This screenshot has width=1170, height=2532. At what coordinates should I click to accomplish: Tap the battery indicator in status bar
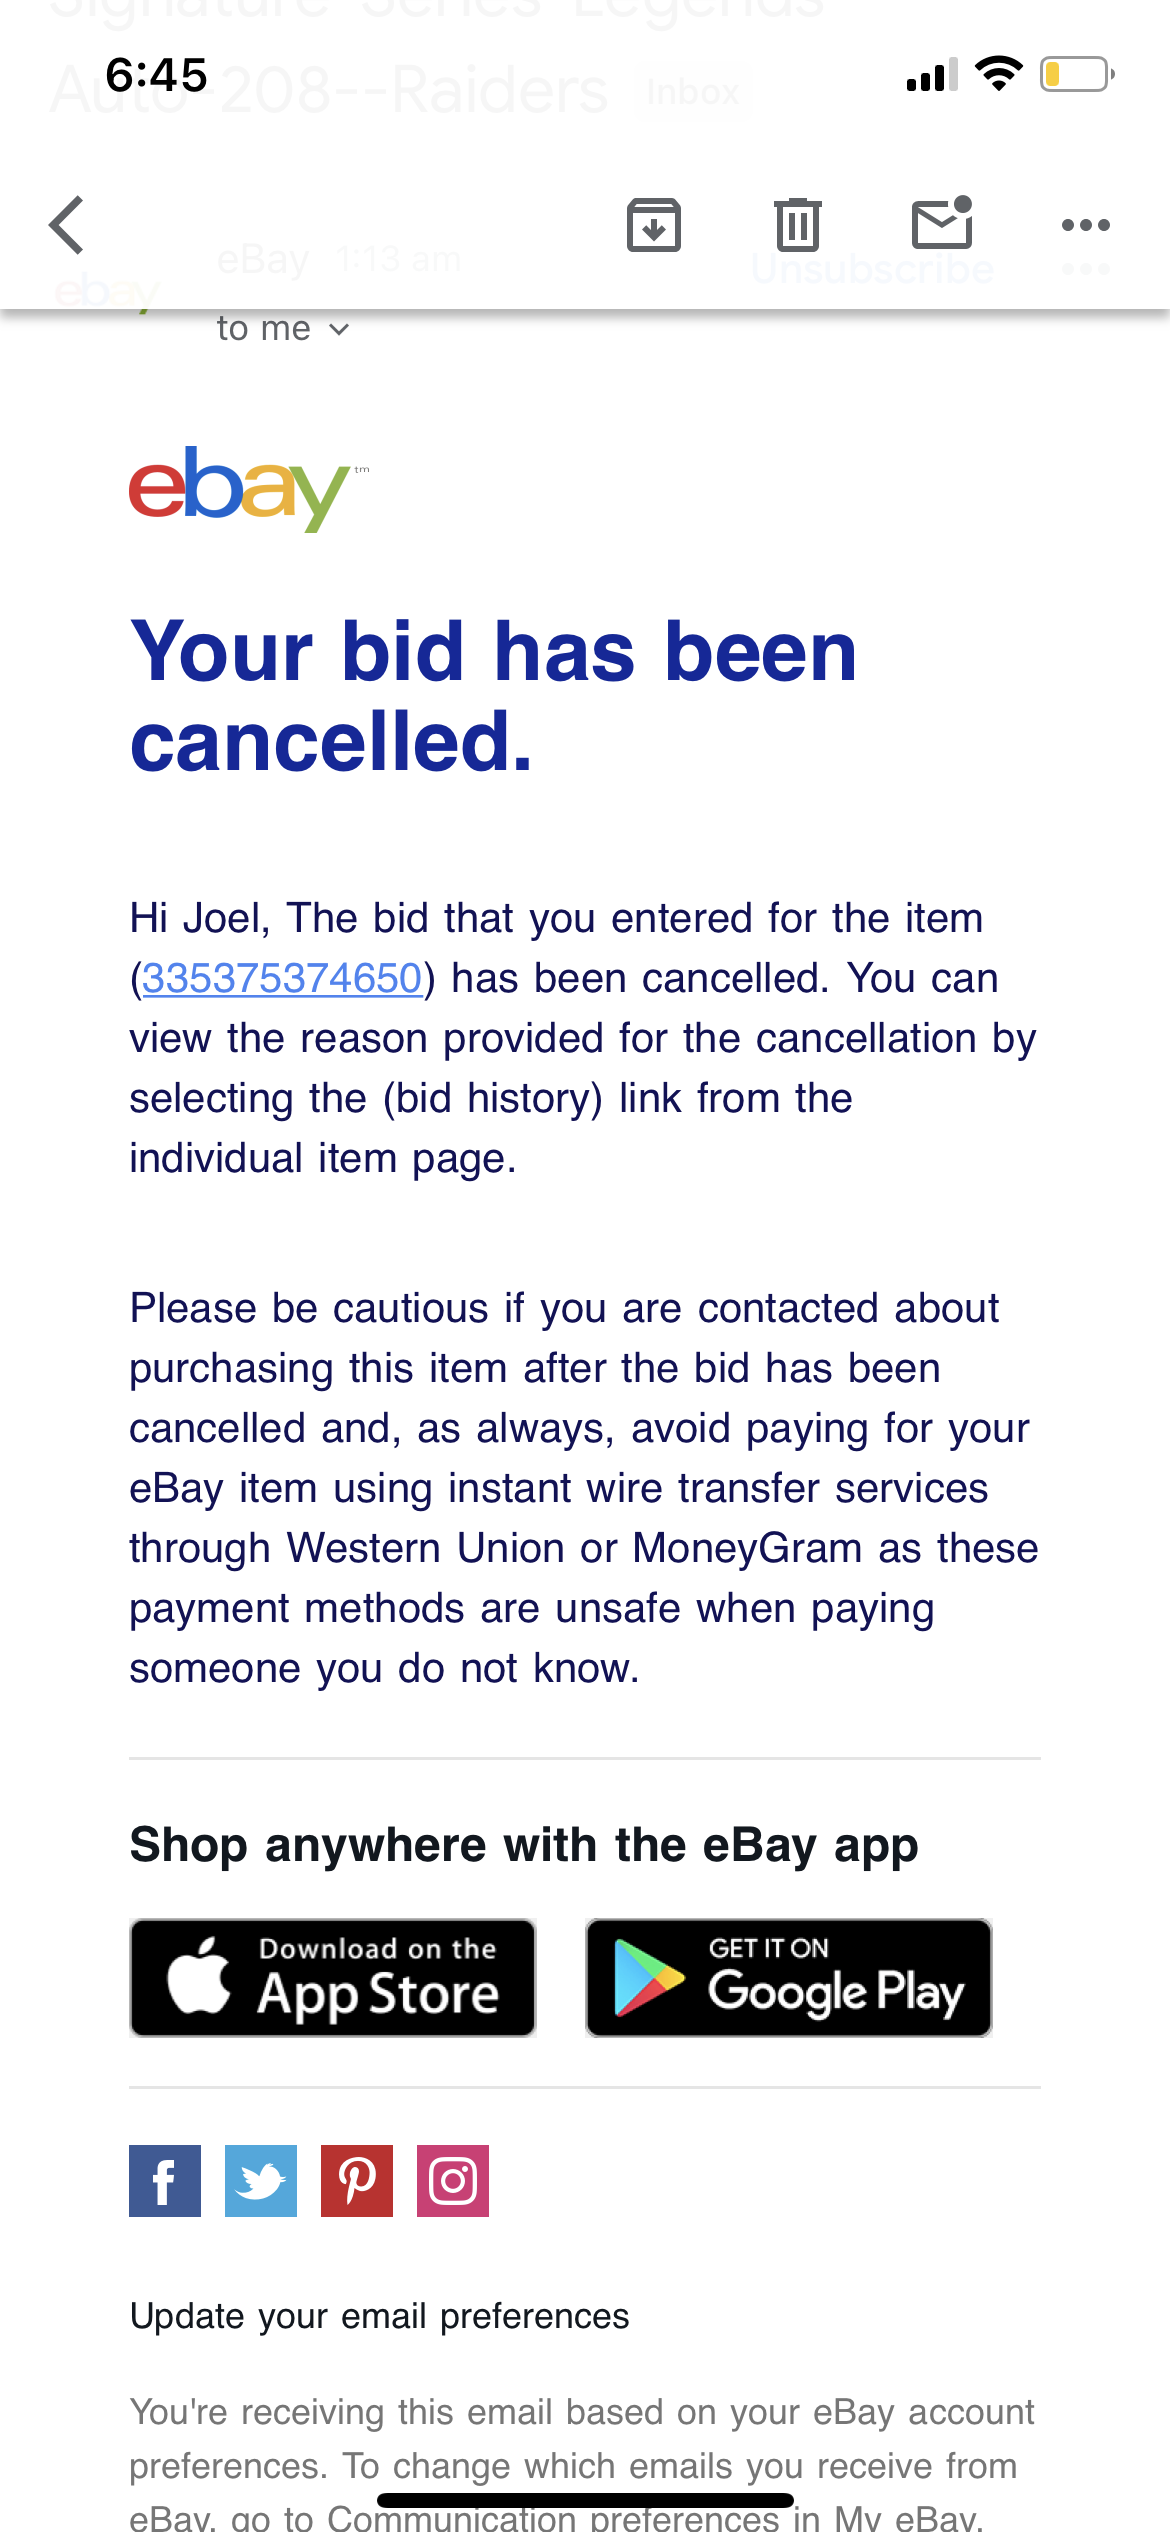point(1077,74)
